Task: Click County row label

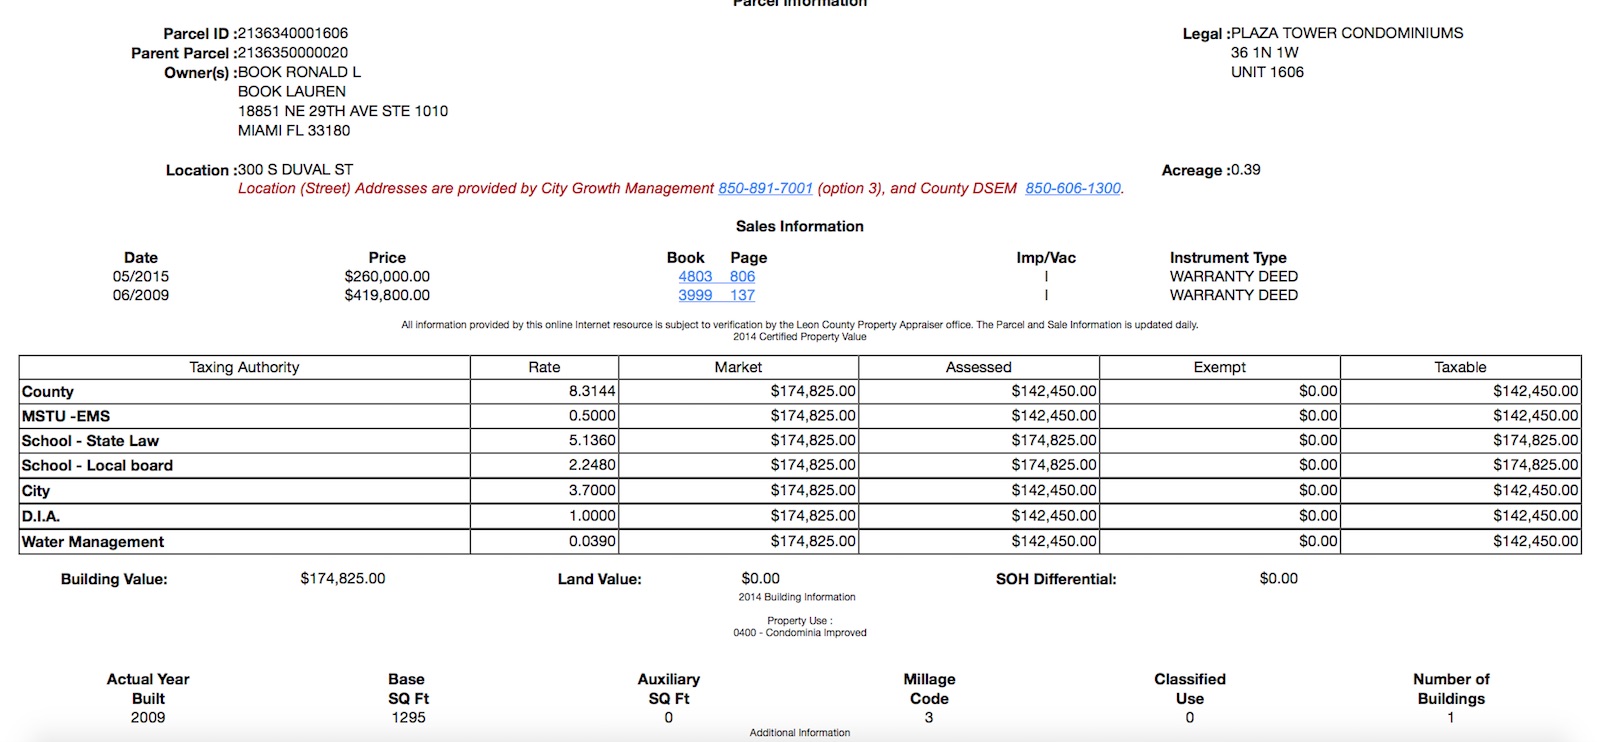Action: [48, 392]
